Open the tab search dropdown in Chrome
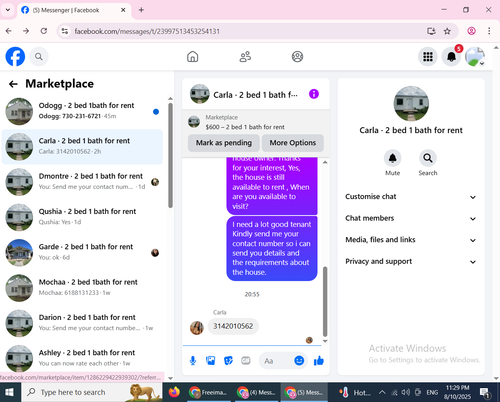Viewport: 500px width, 402px height. click(x=8, y=10)
